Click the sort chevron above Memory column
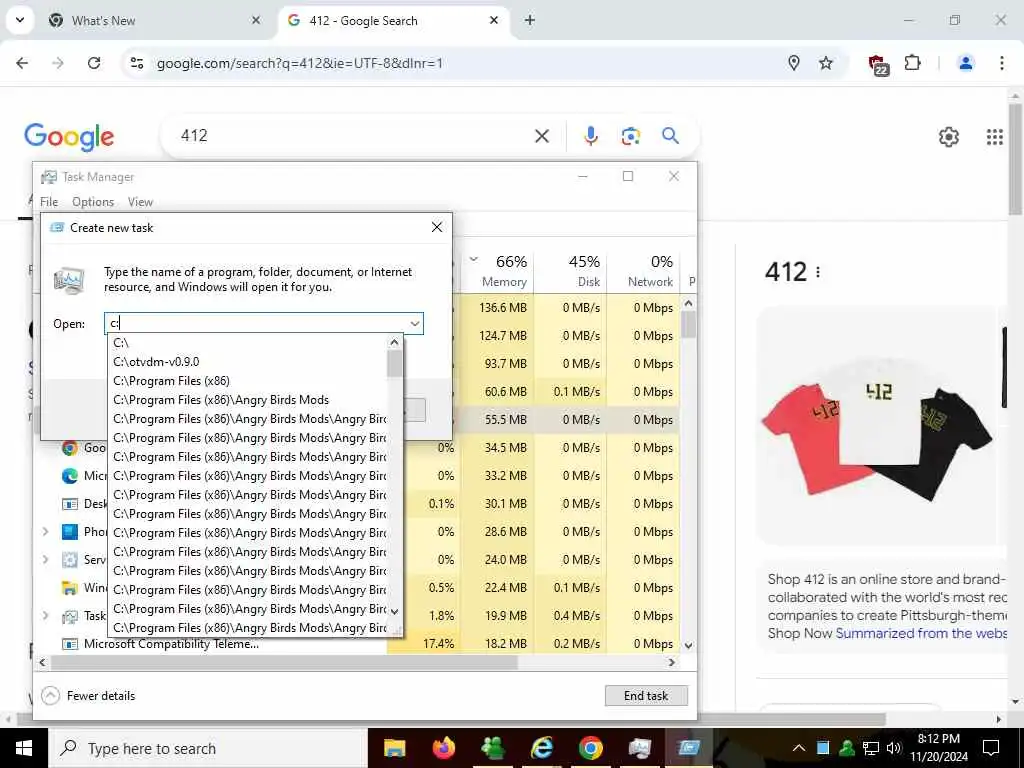The width and height of the screenshot is (1024, 768). (474, 259)
